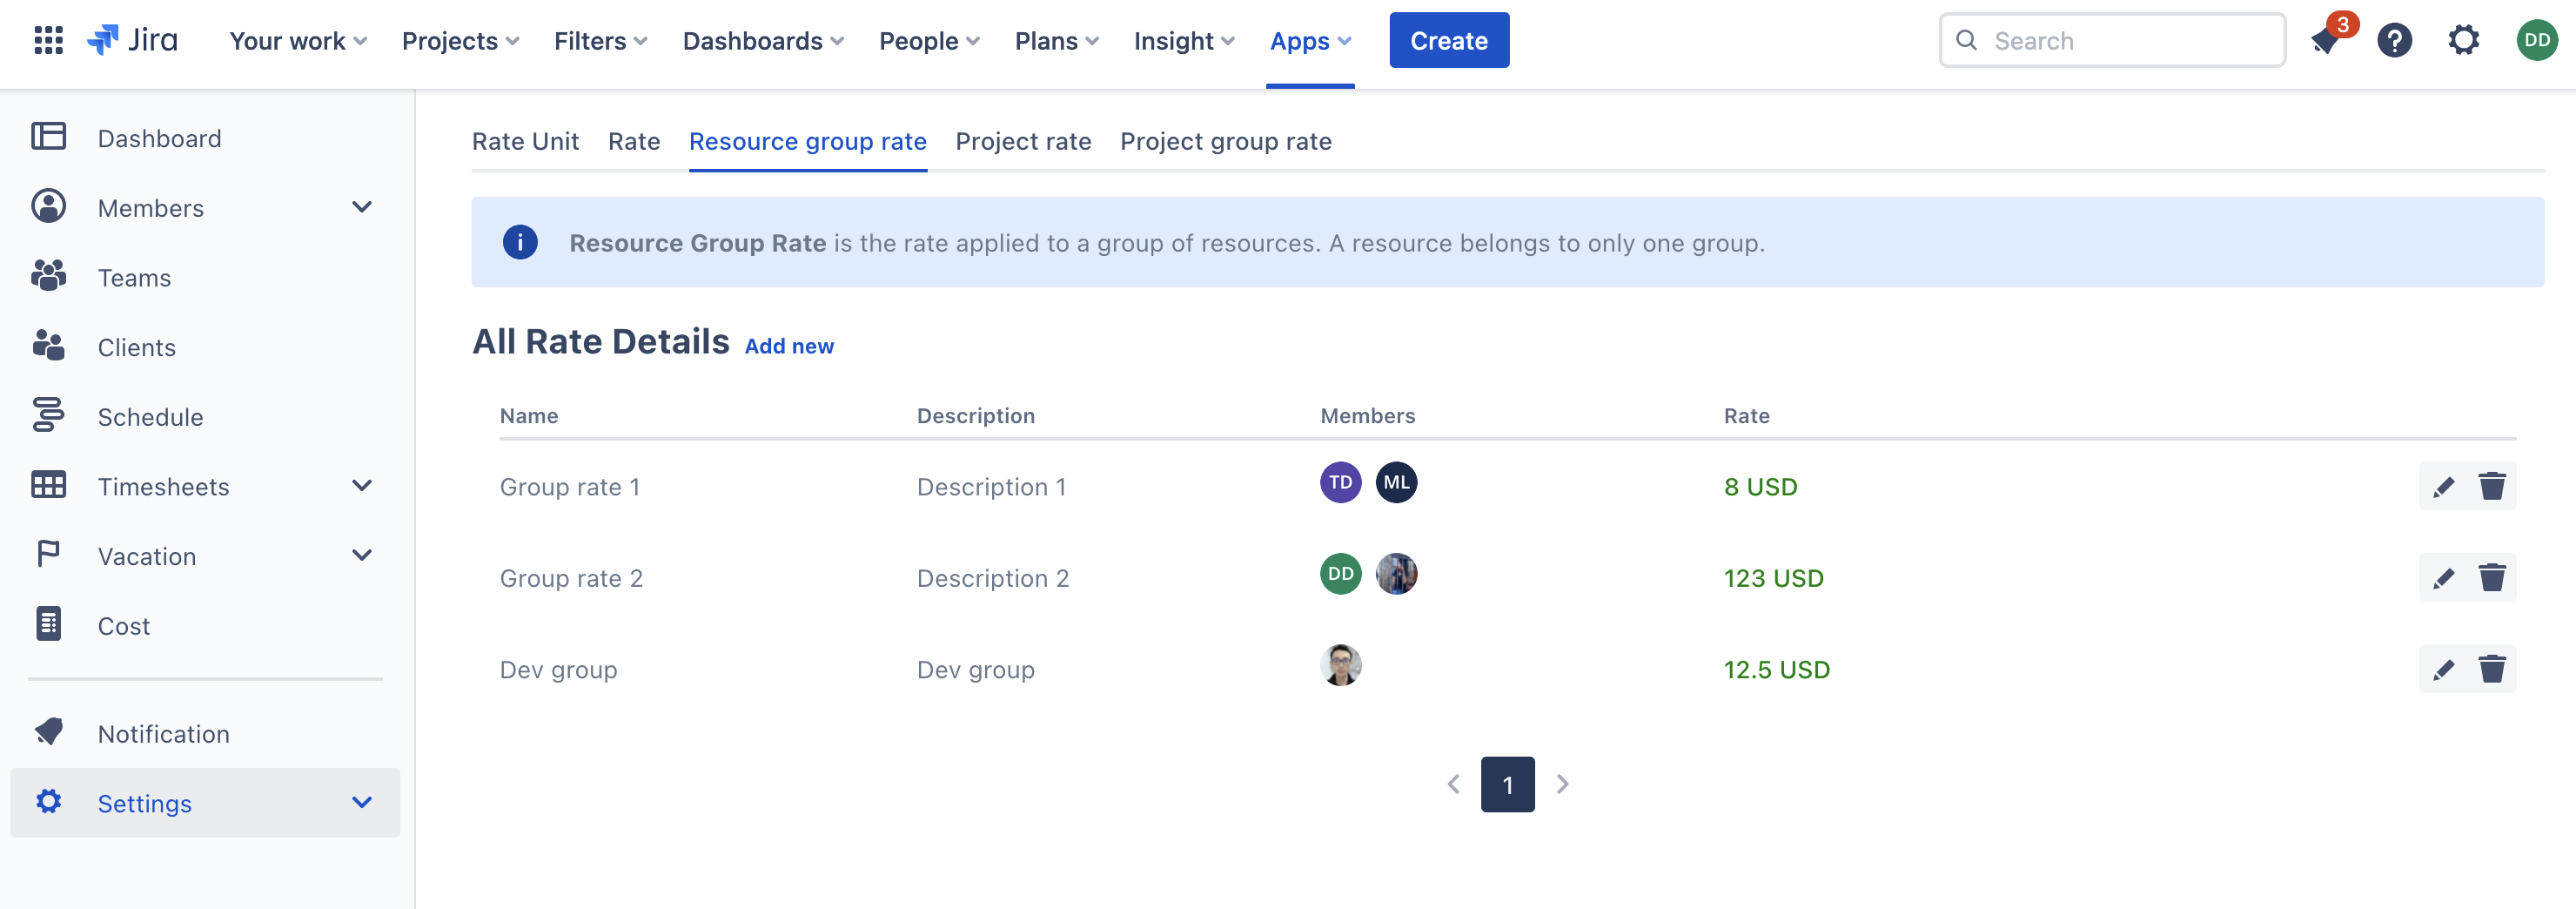The image size is (2576, 909).
Task: Click the Create button
Action: 1449,40
